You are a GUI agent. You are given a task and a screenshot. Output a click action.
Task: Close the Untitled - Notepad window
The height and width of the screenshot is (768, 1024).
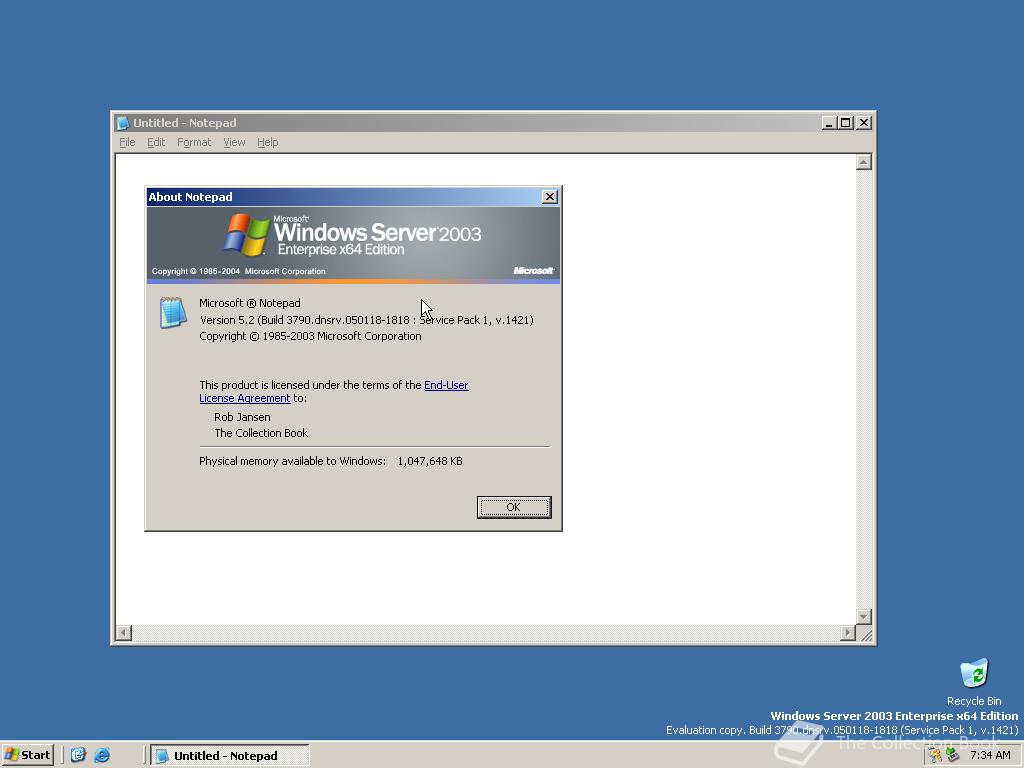[864, 123]
